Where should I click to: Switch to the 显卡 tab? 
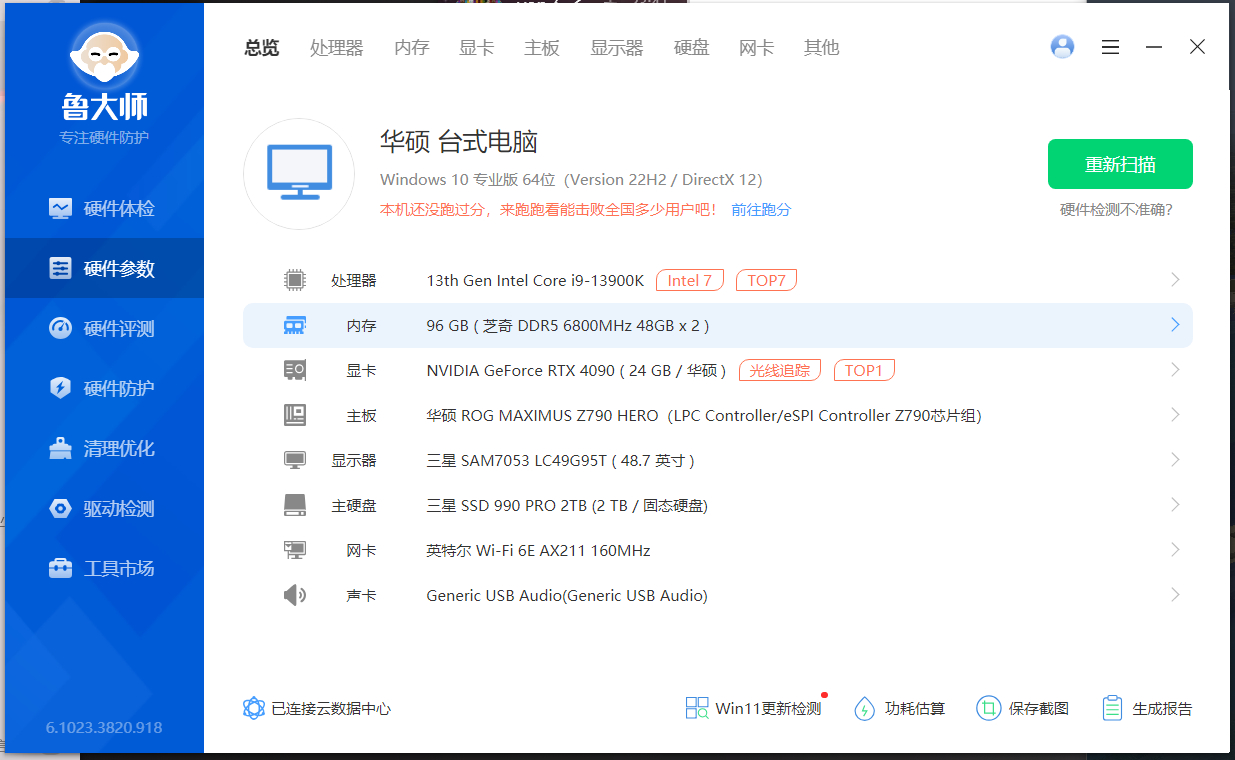(x=476, y=48)
